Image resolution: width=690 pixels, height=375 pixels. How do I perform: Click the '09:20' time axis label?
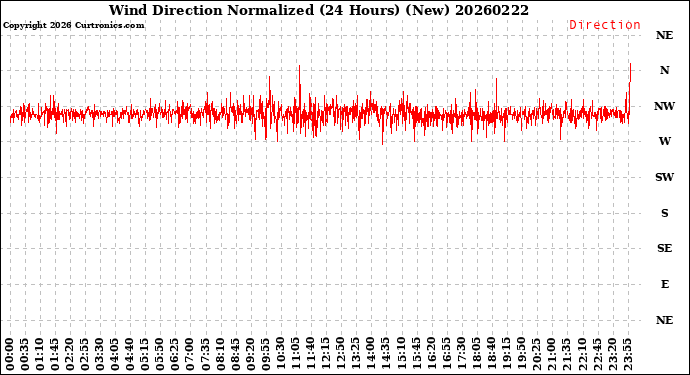pyautogui.click(x=250, y=354)
